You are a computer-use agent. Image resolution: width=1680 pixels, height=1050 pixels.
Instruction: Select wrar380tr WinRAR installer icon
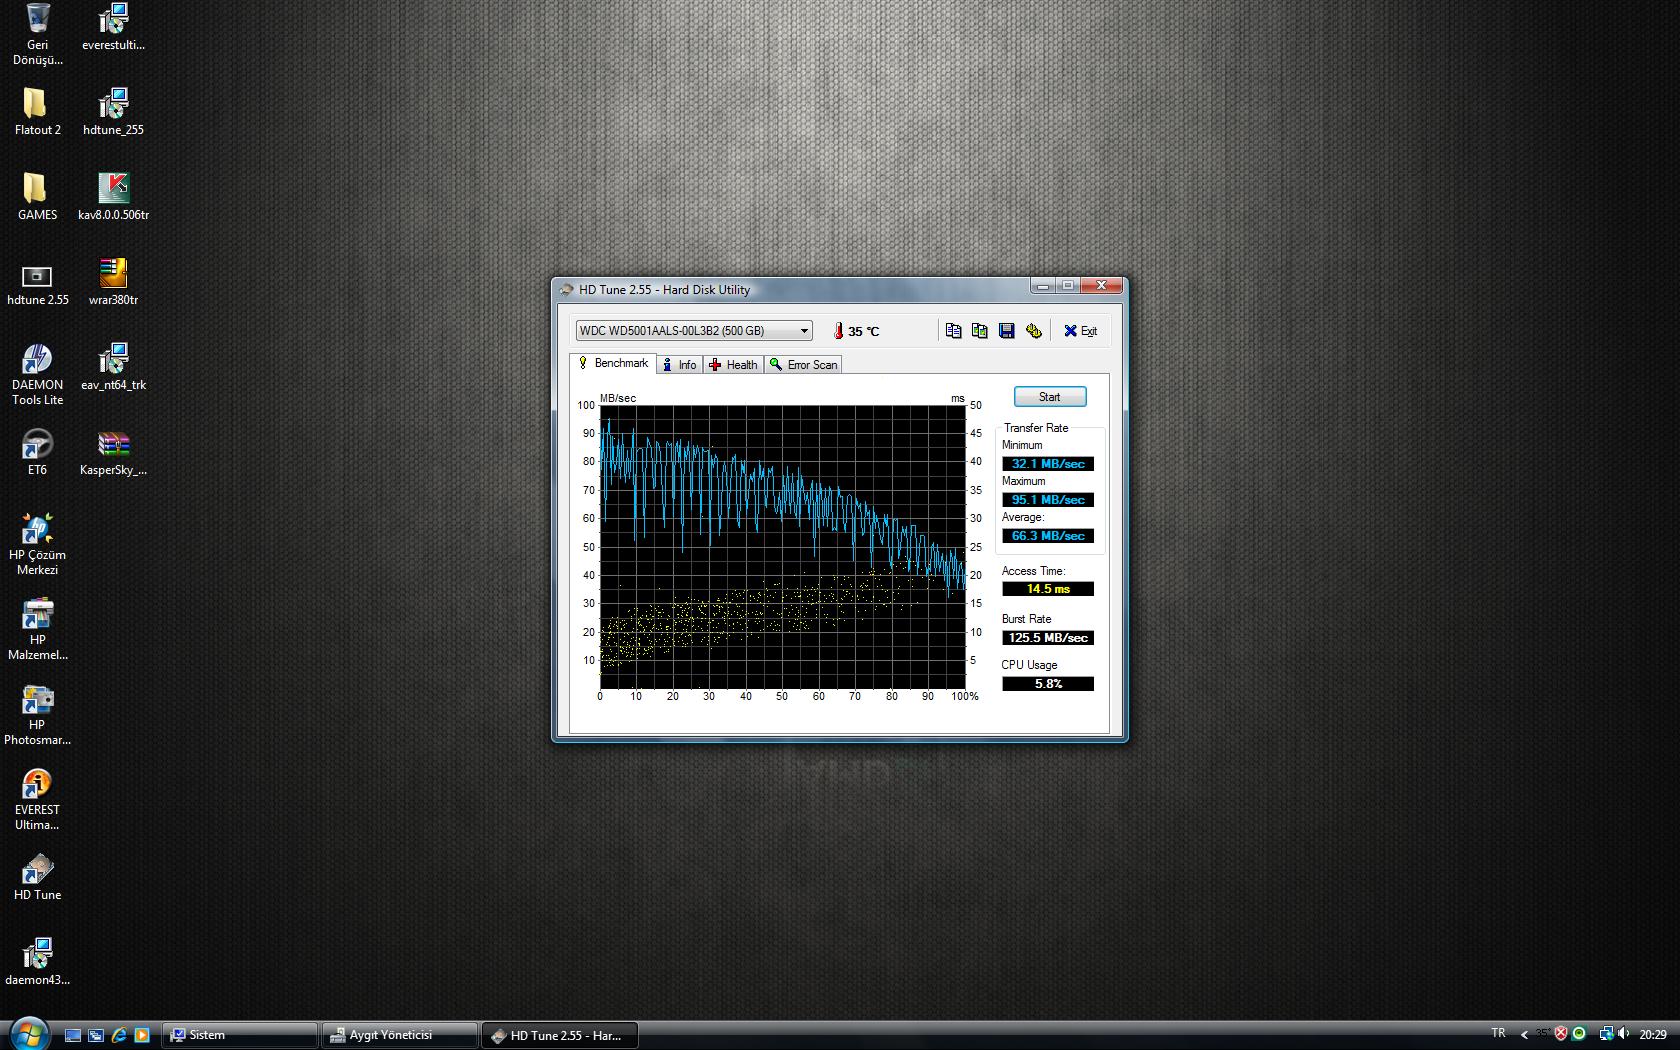[x=113, y=282]
